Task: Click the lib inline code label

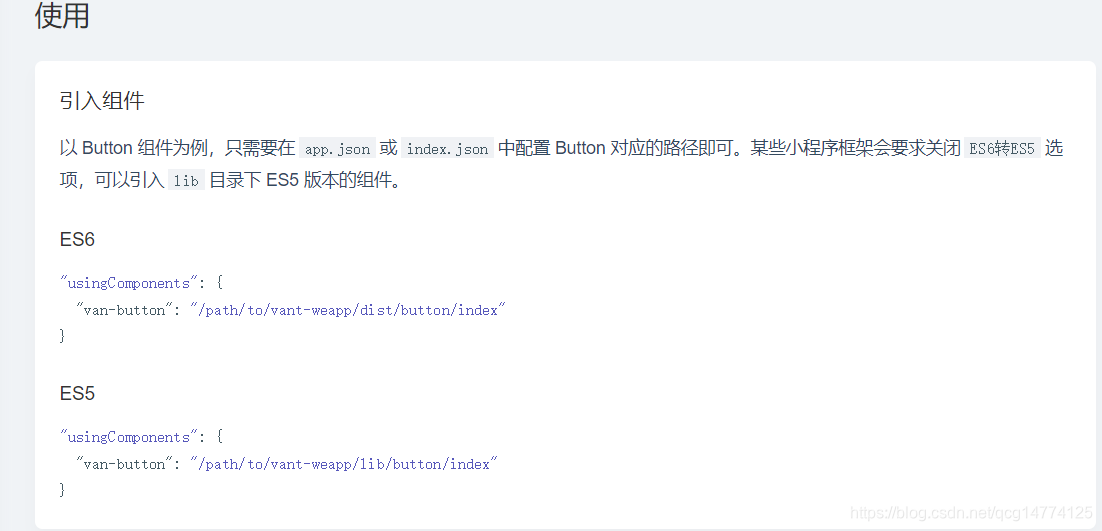Action: 186,181
